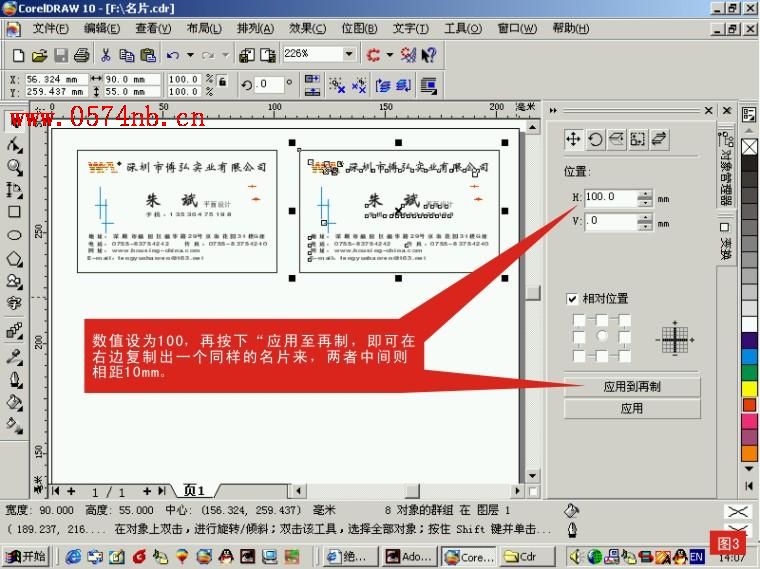
Task: Save the document with the floppy disk icon
Action: pos(61,55)
